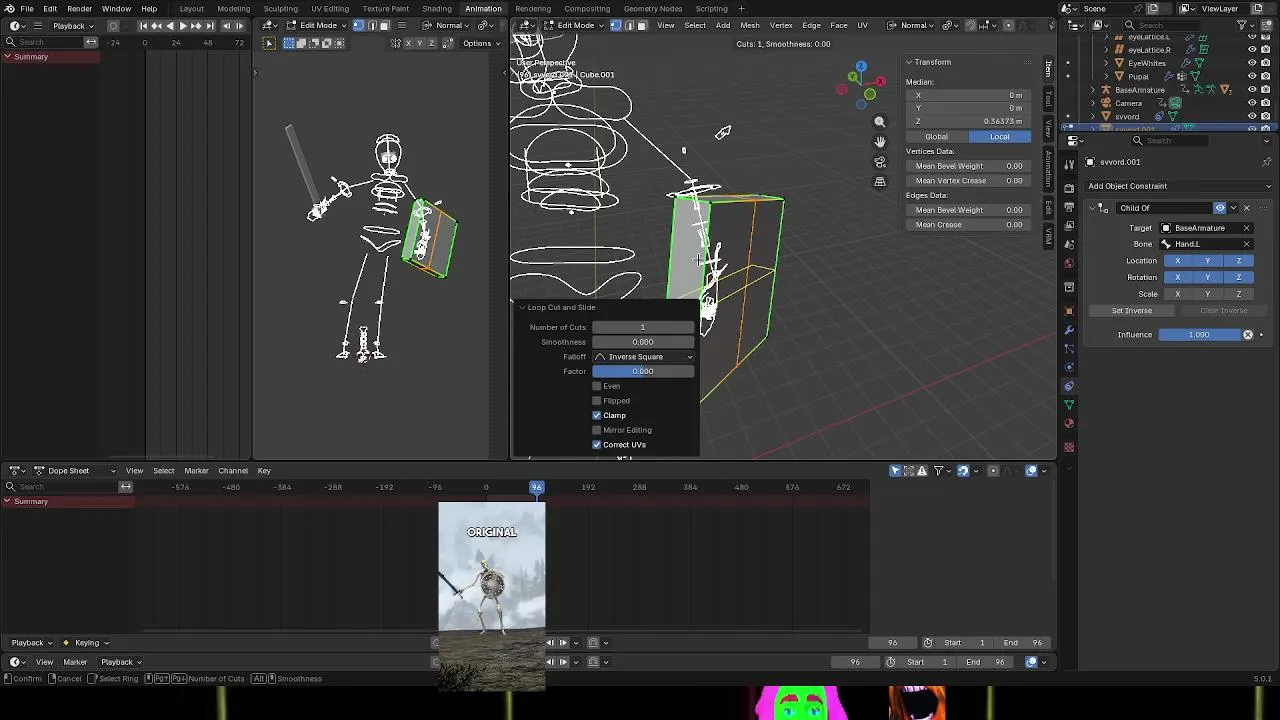
Task: Open the Object properties tab (orange square)
Action: 1069,311
